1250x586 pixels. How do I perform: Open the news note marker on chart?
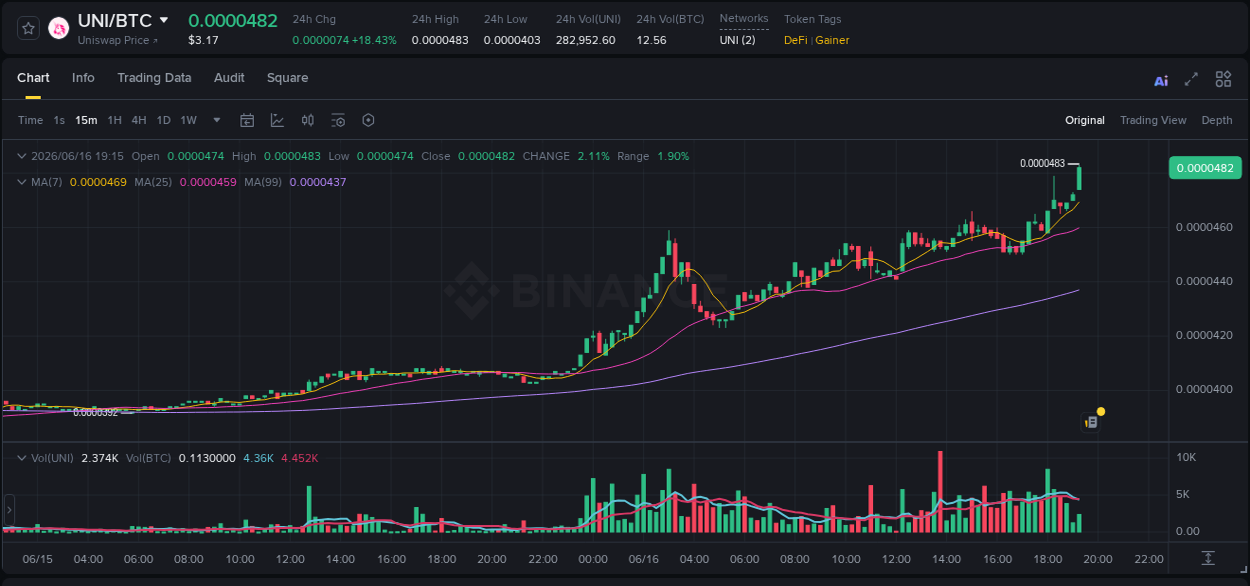point(1092,422)
